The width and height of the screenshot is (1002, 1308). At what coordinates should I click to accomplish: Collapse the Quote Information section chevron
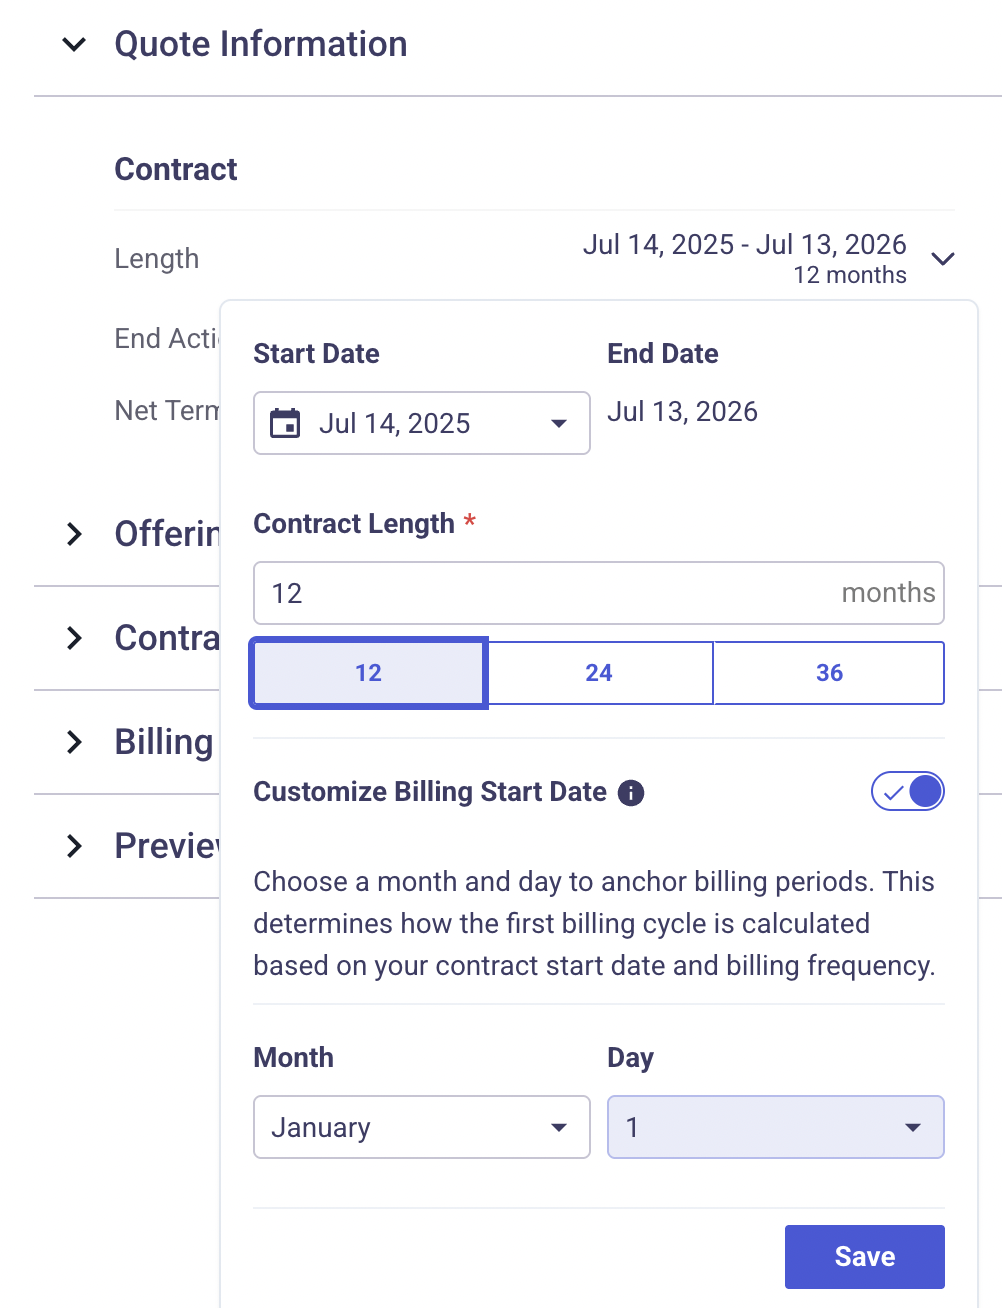coord(74,44)
